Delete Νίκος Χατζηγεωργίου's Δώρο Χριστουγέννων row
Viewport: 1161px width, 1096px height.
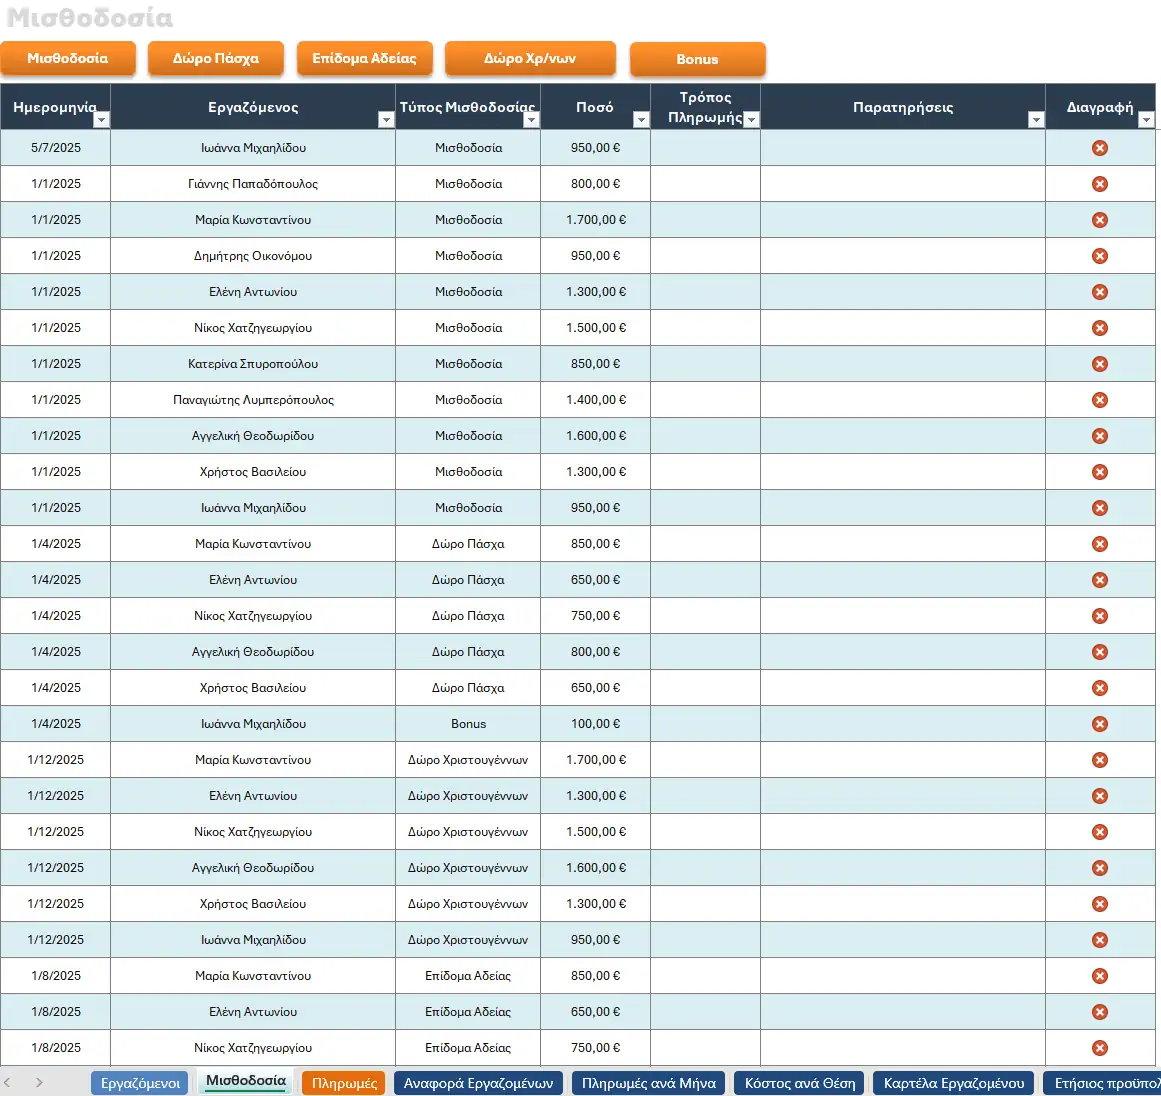point(1100,832)
